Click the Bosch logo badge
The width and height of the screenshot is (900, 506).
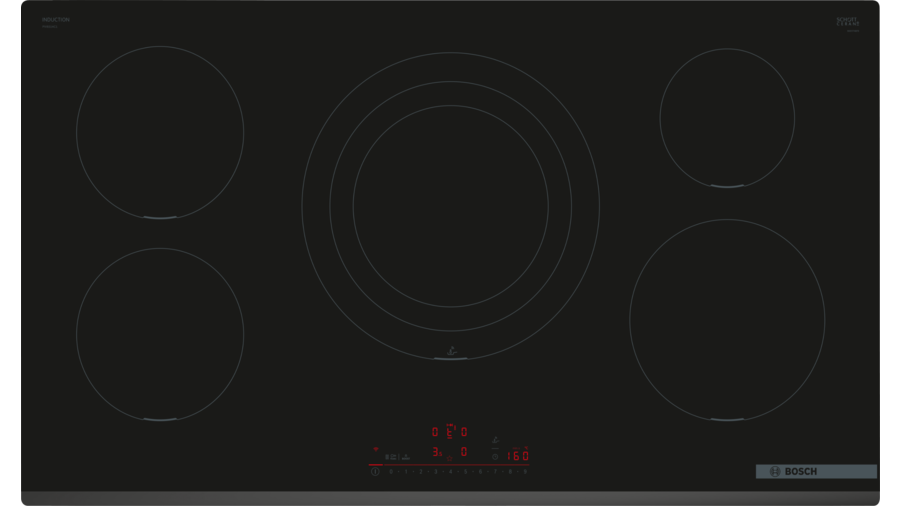[x=816, y=472]
